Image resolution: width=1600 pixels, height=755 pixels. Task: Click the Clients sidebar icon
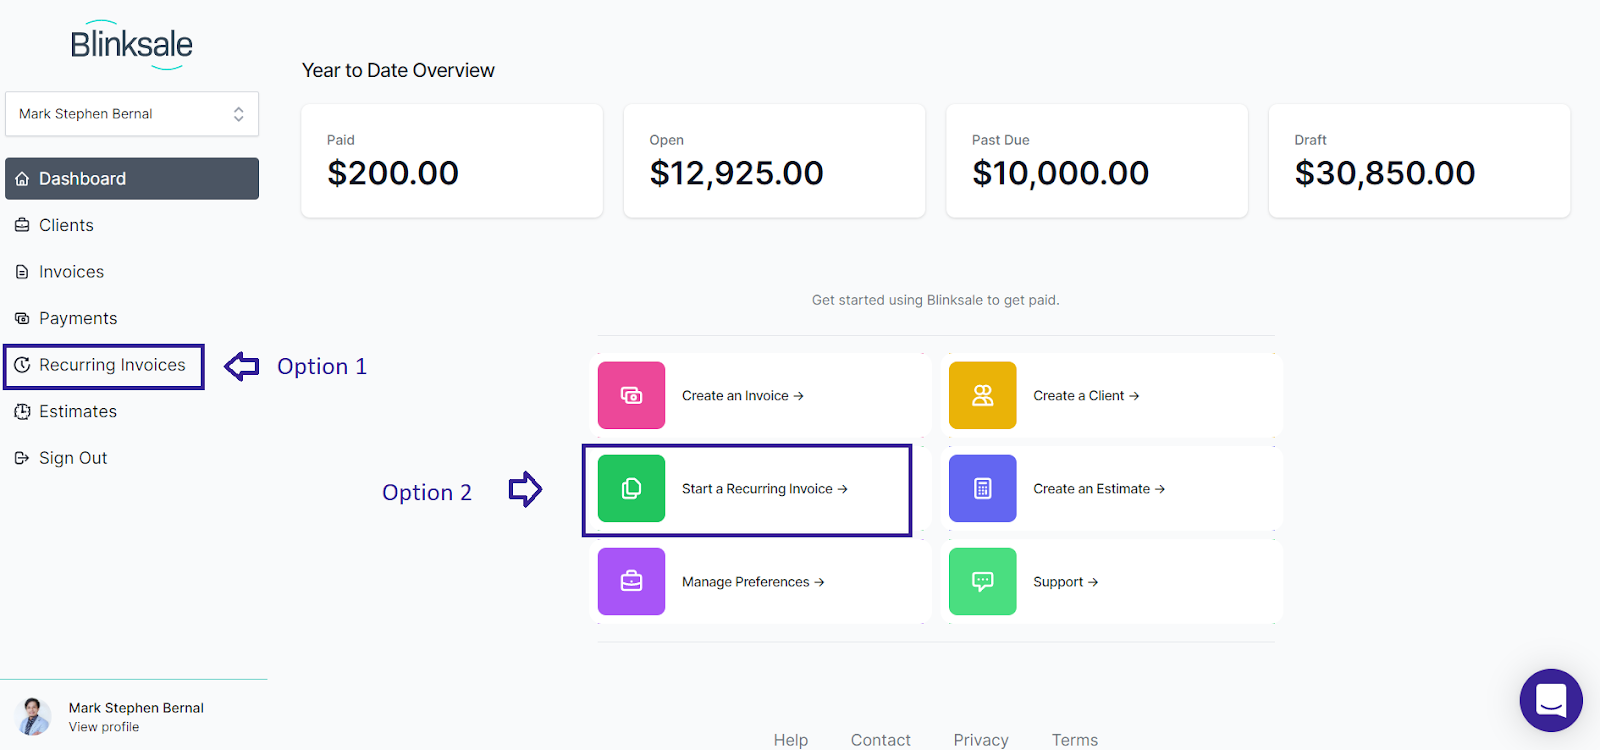[22, 226]
